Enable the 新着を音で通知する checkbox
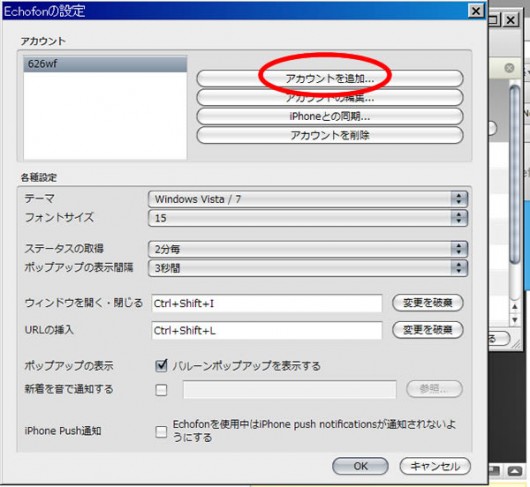The image size is (530, 487). pyautogui.click(x=161, y=390)
